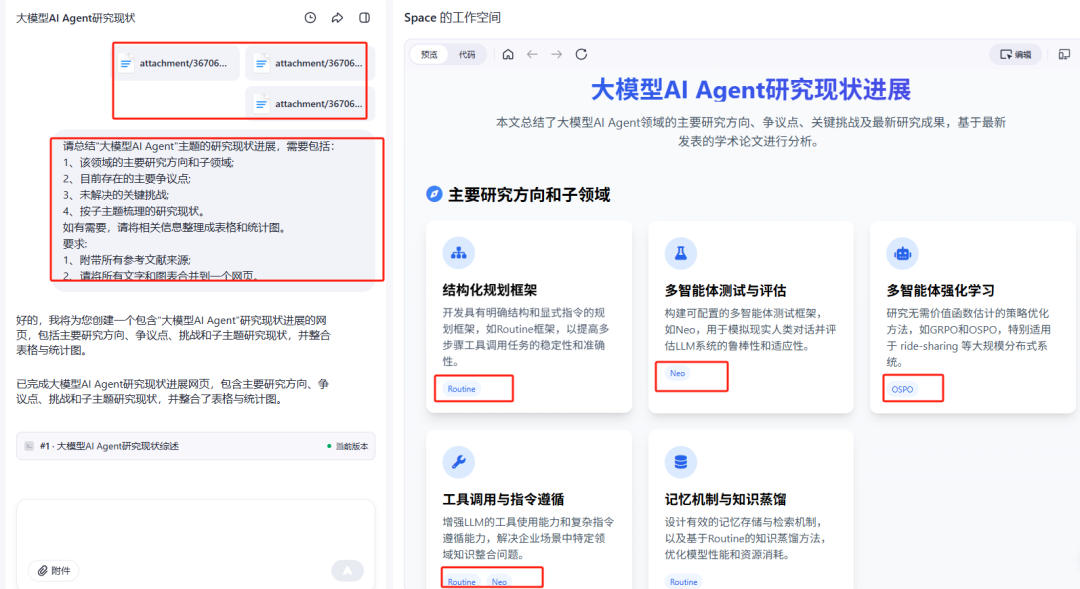Click the share arrow icon

[337, 18]
